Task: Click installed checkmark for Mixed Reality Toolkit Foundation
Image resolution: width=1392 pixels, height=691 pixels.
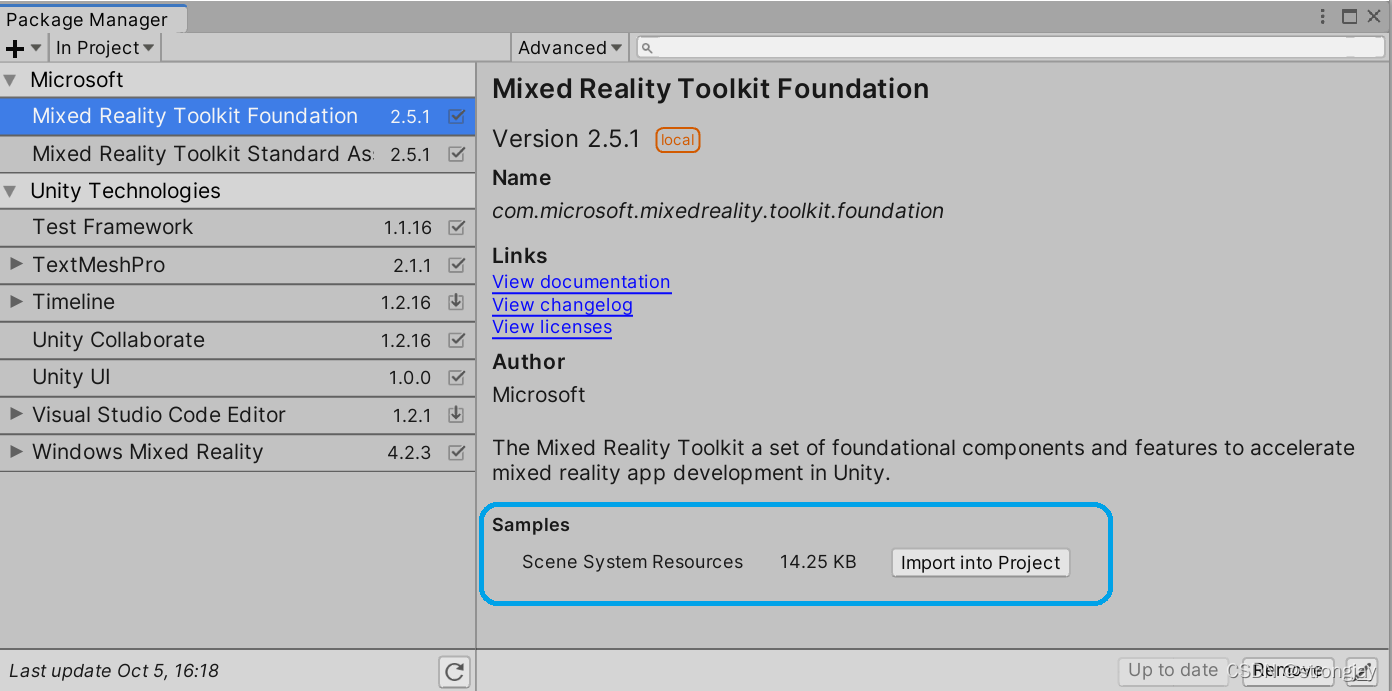Action: [x=457, y=116]
